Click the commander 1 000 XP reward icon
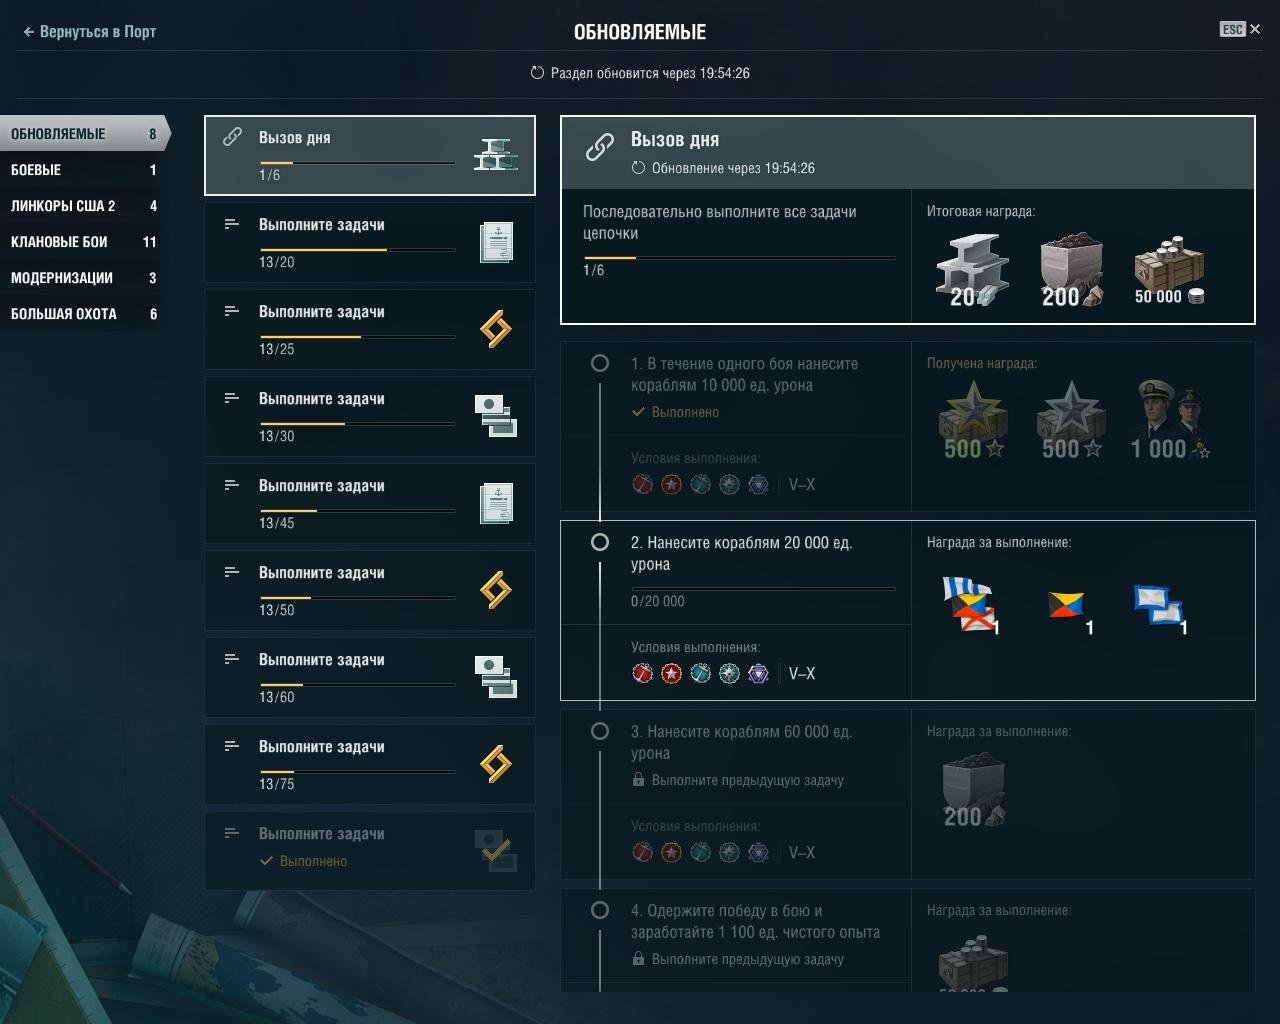The width and height of the screenshot is (1280, 1024). [1171, 420]
